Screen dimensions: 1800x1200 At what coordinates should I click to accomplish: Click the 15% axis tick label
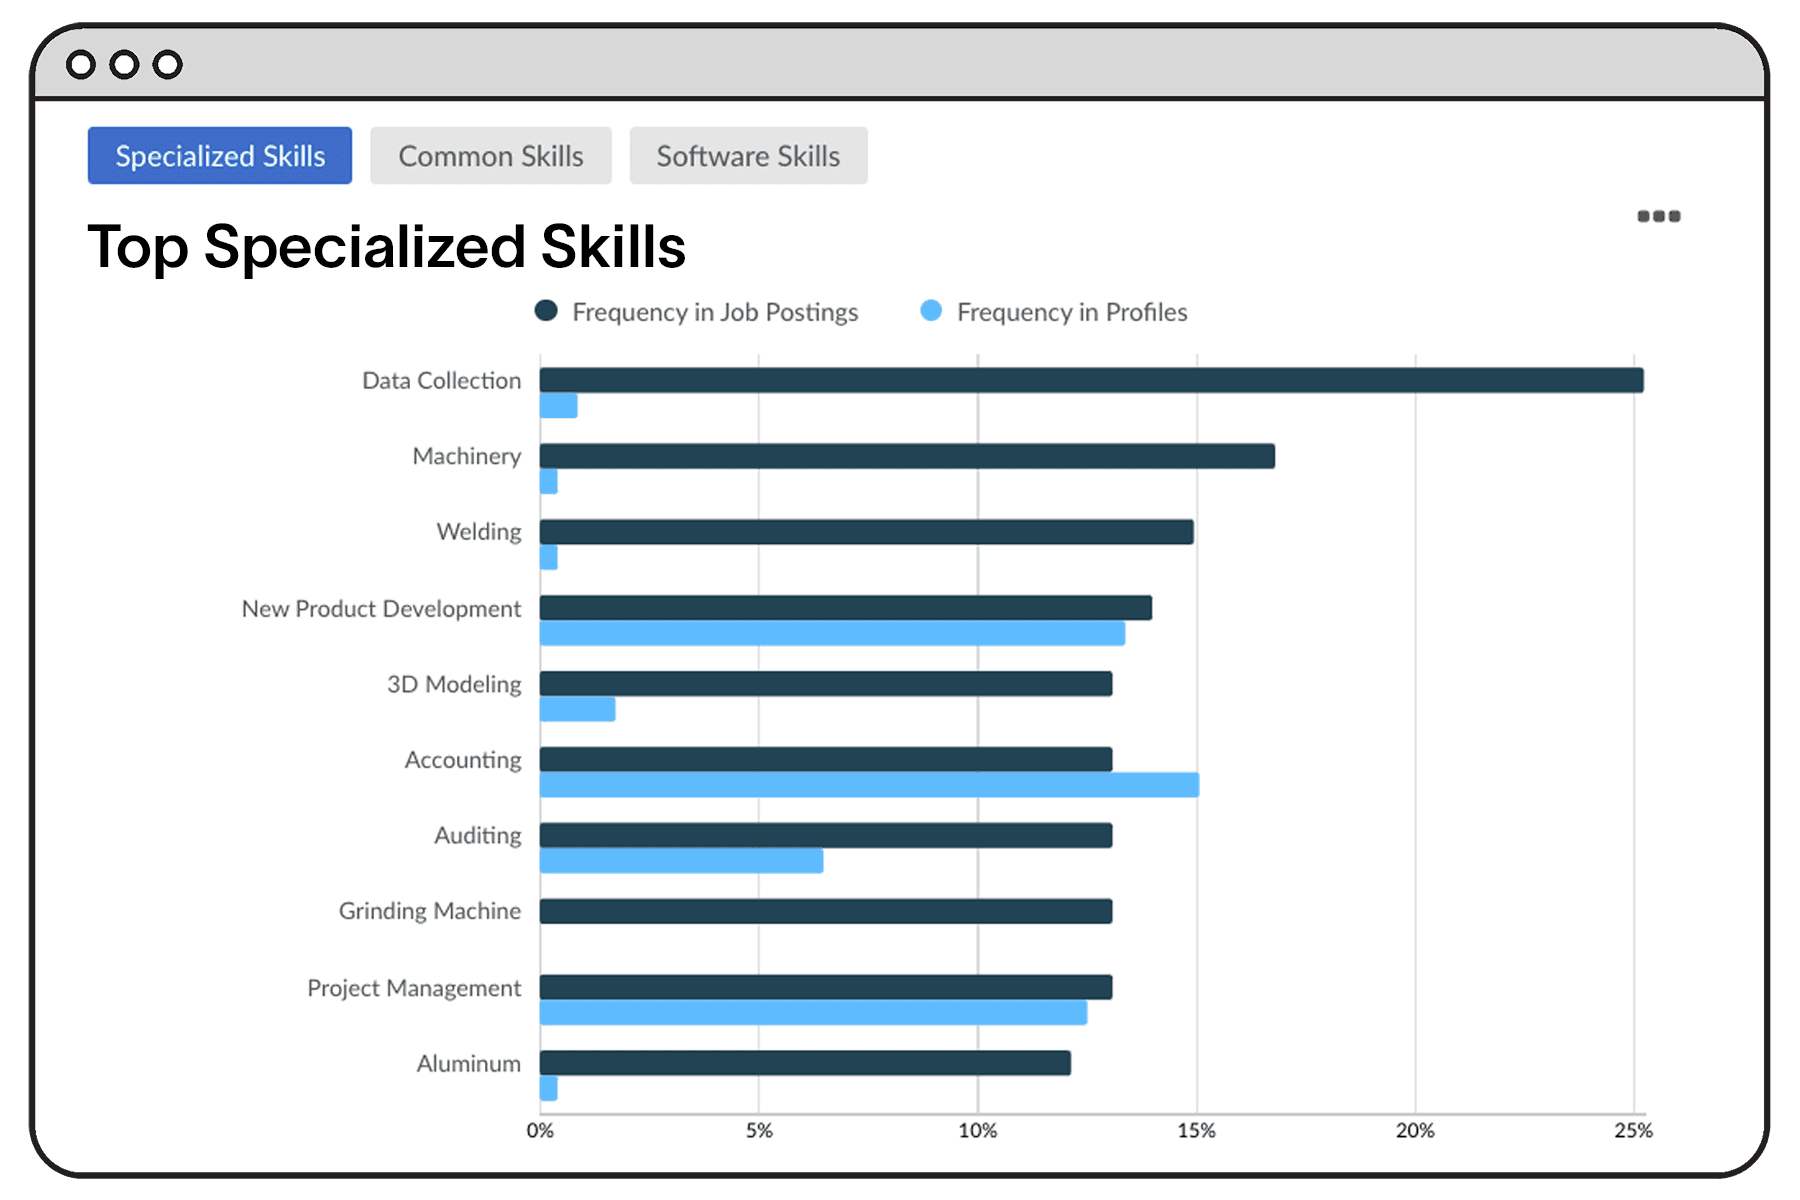coord(1197,1131)
